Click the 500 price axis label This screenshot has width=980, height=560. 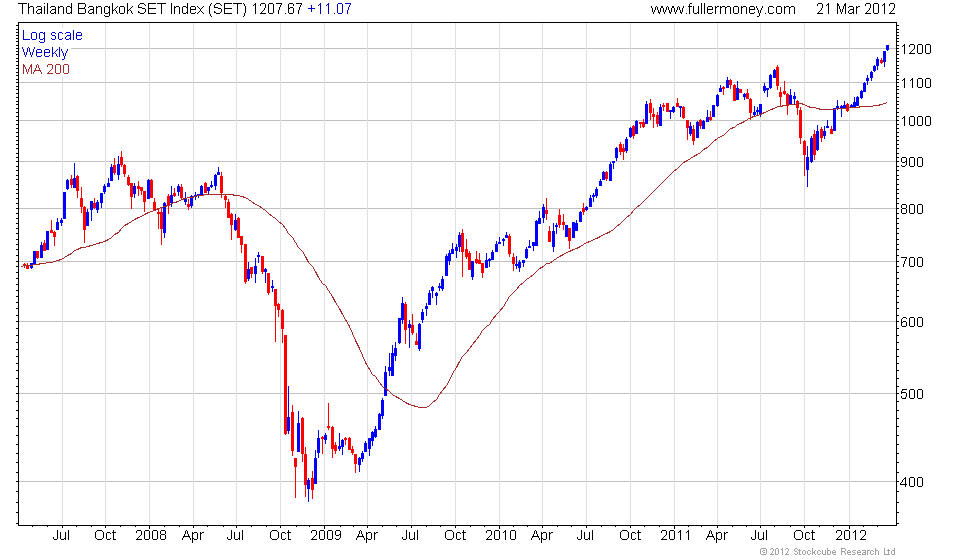click(912, 394)
